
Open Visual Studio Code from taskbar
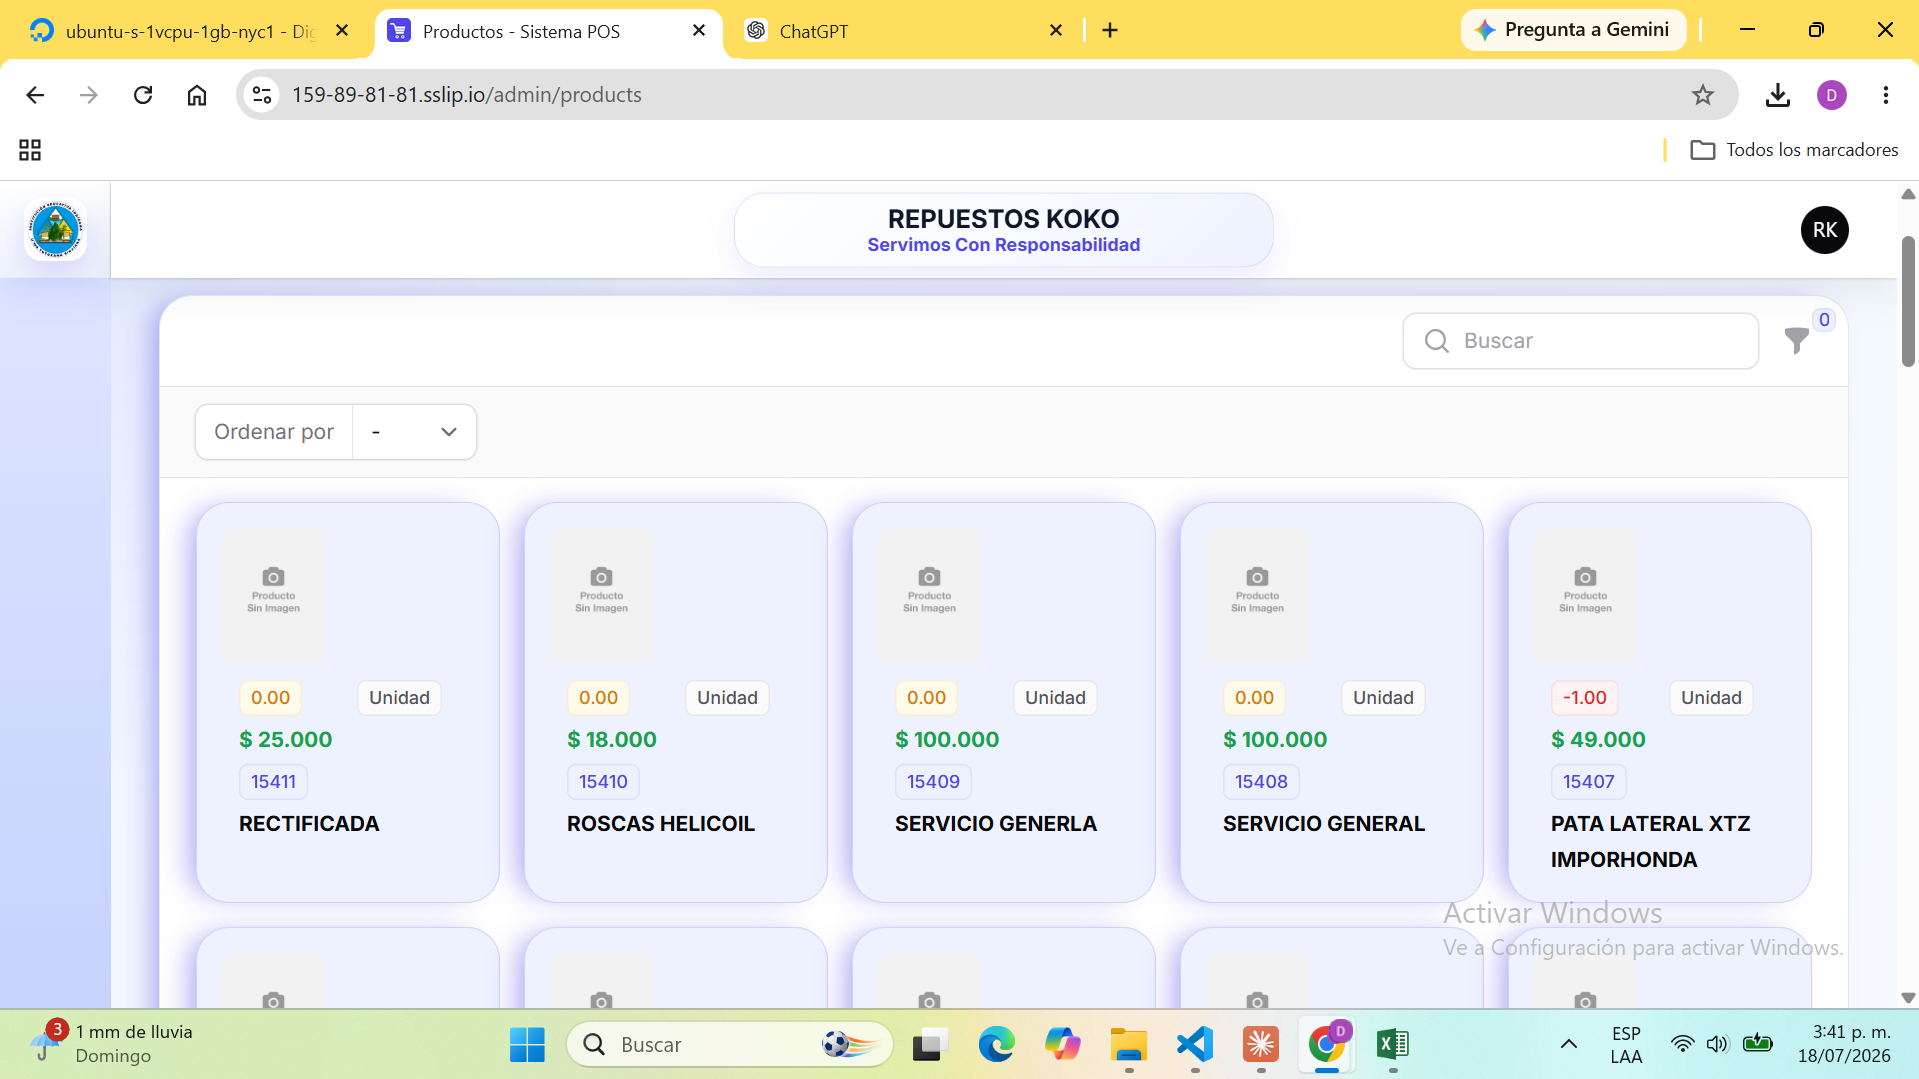1194,1045
